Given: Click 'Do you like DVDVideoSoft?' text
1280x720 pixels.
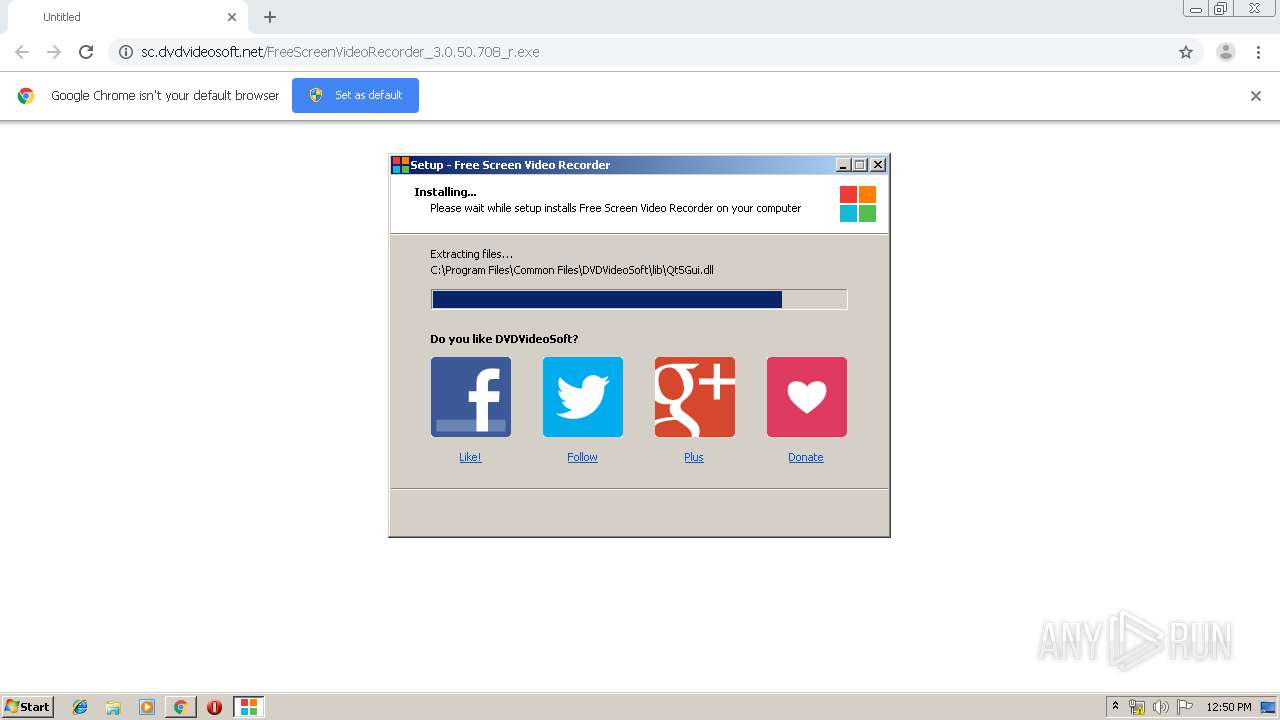Looking at the screenshot, I should pos(504,339).
